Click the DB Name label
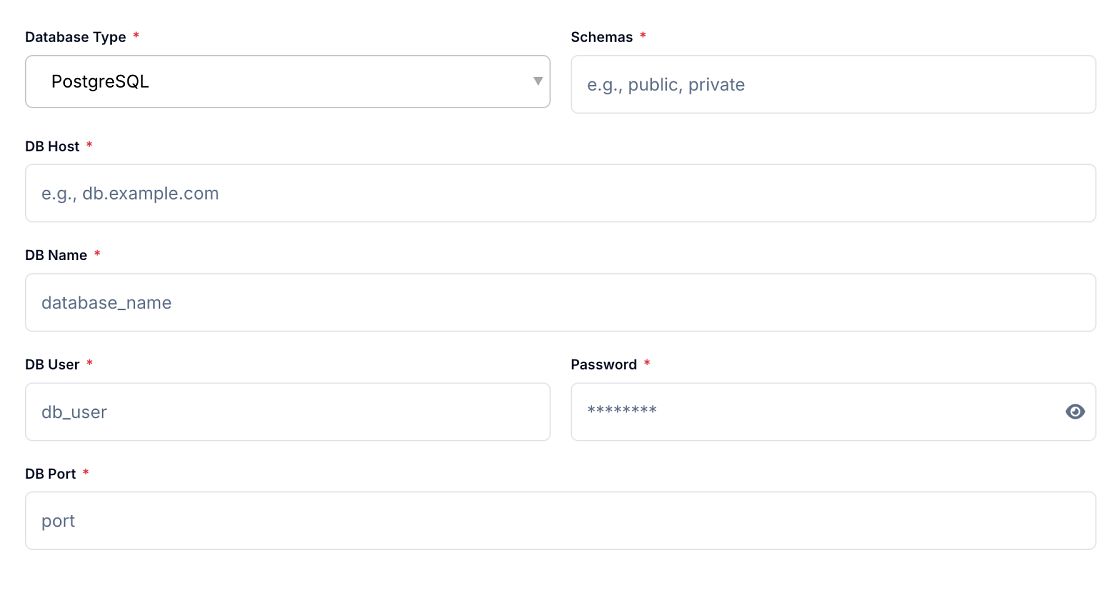Viewport: 1119px width, 600px height. (56, 255)
